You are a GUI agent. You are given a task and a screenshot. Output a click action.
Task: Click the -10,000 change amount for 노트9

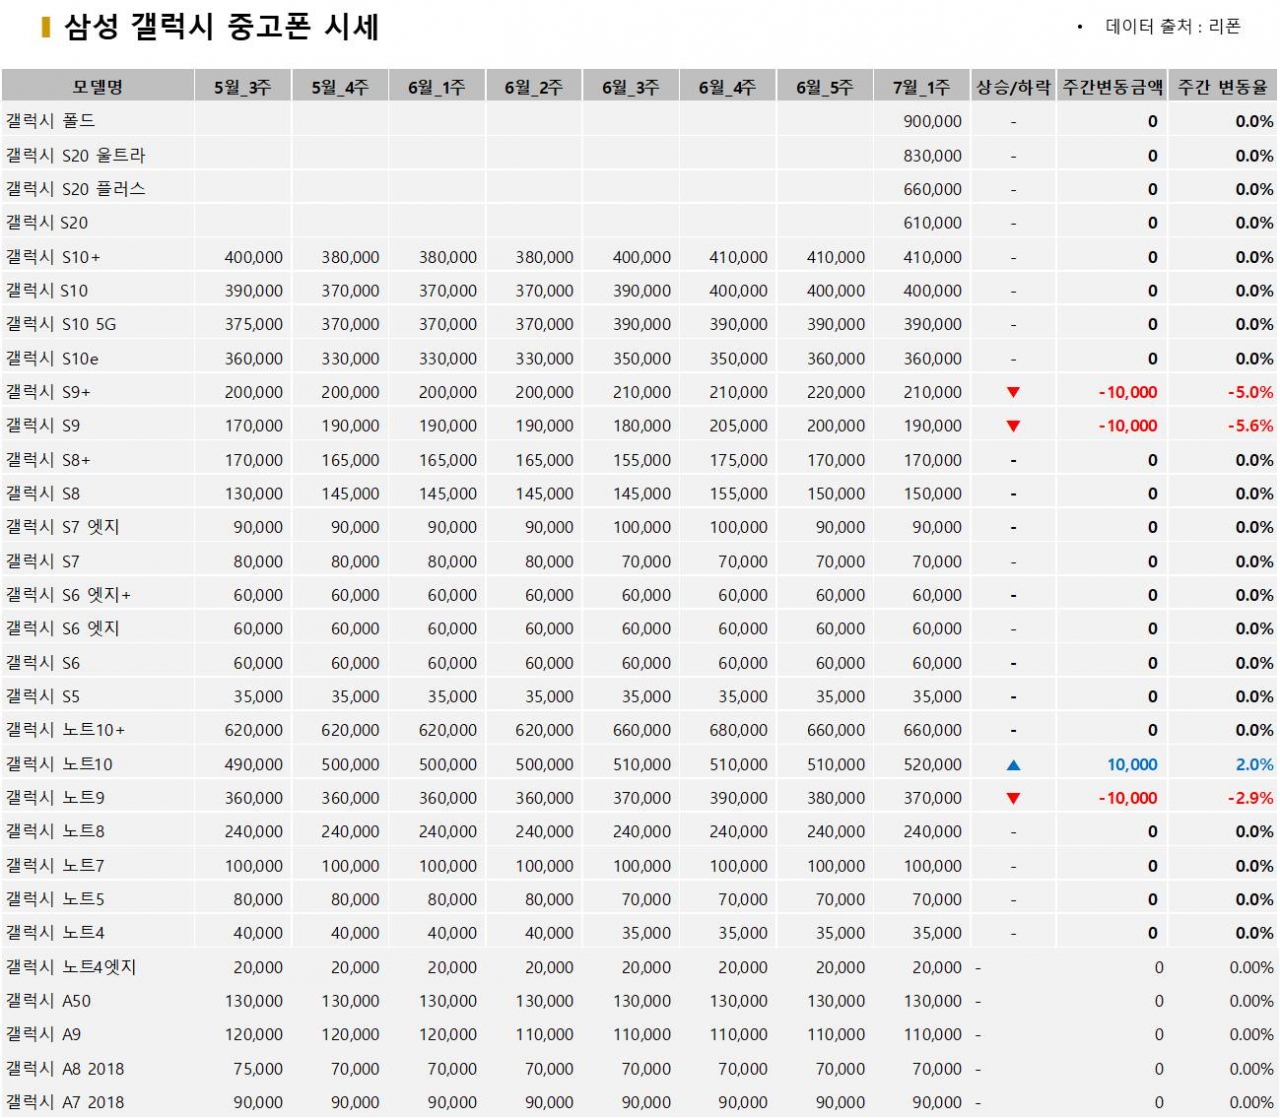point(1128,798)
